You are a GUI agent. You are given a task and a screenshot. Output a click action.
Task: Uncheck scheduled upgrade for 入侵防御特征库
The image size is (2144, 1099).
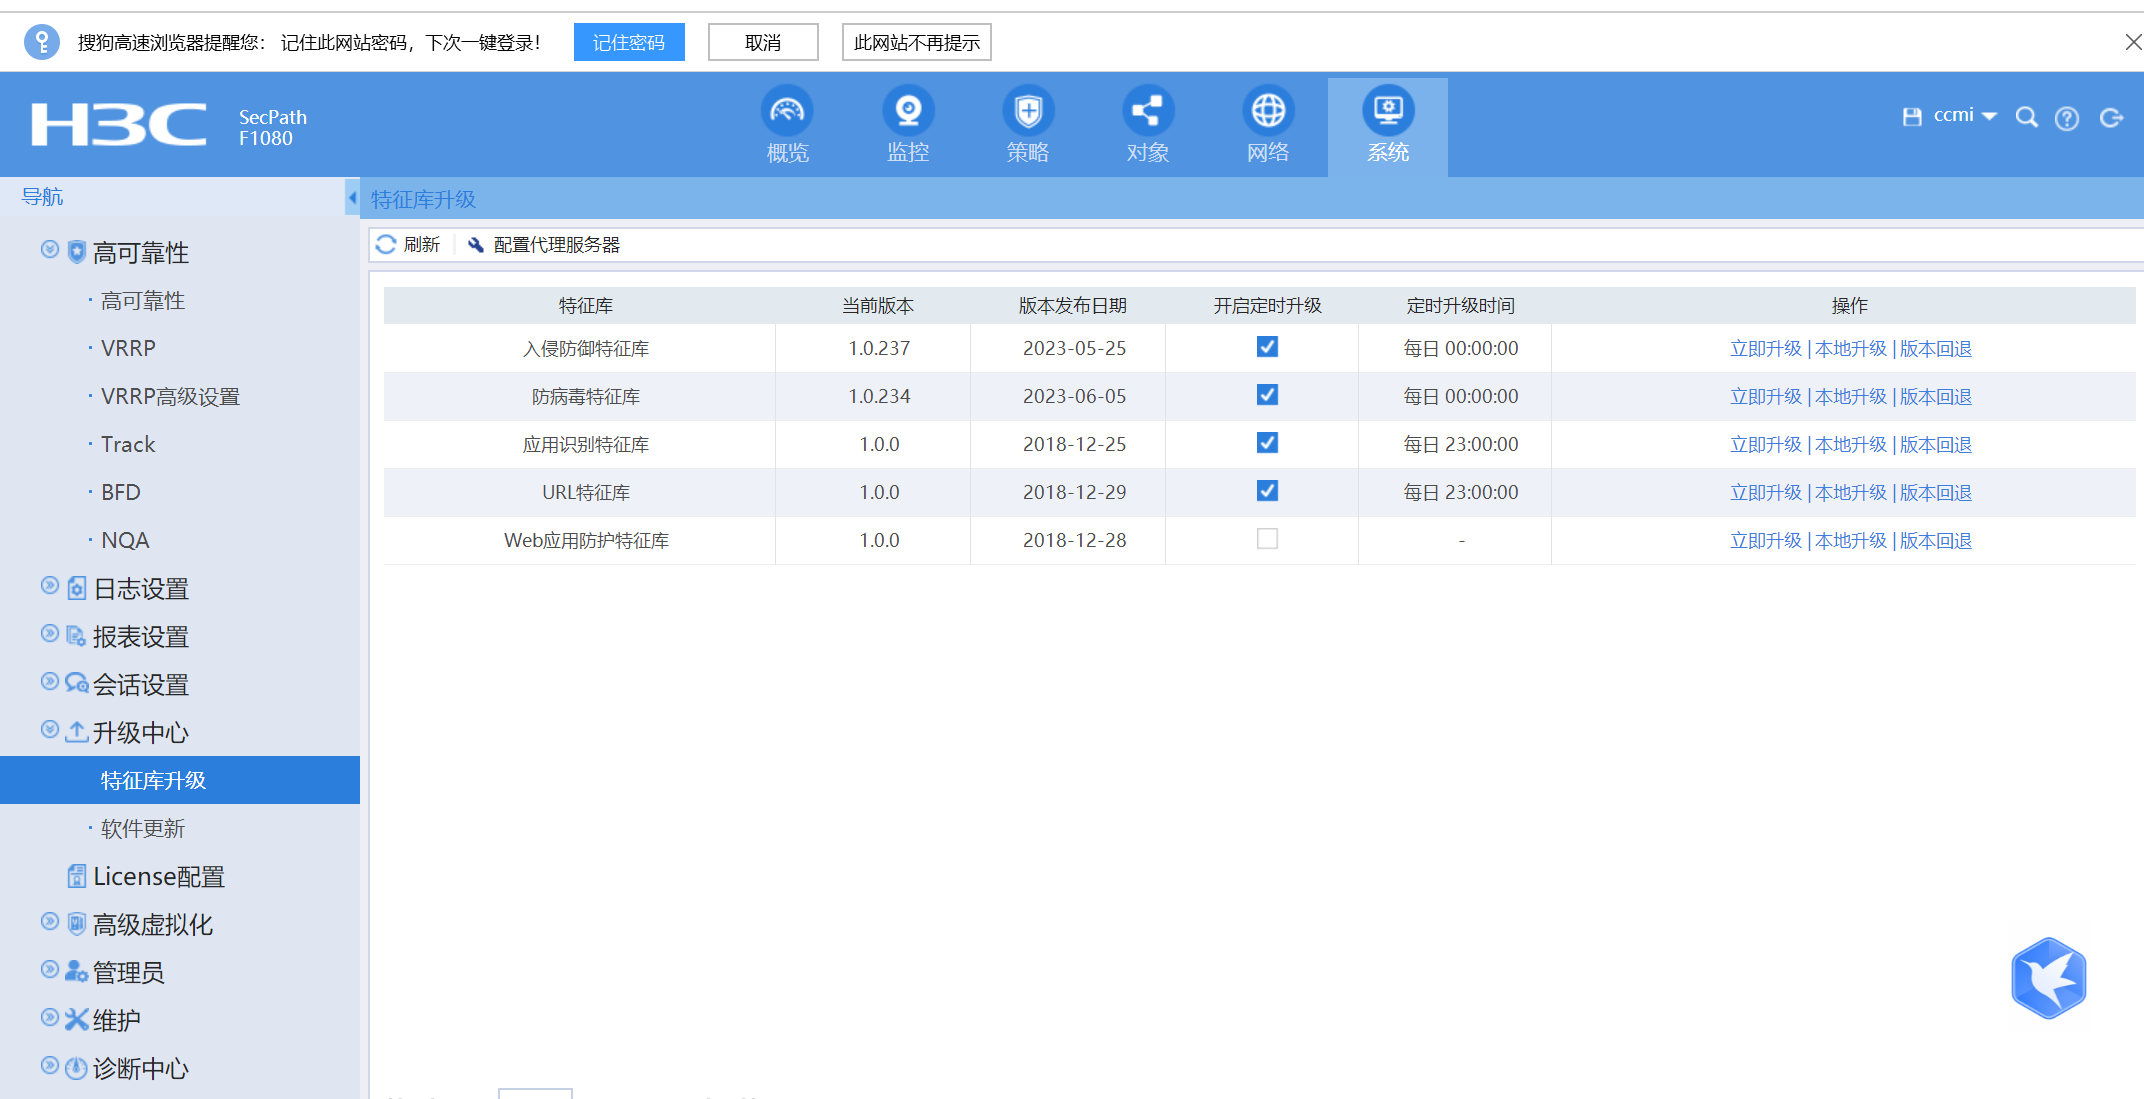[x=1267, y=347]
